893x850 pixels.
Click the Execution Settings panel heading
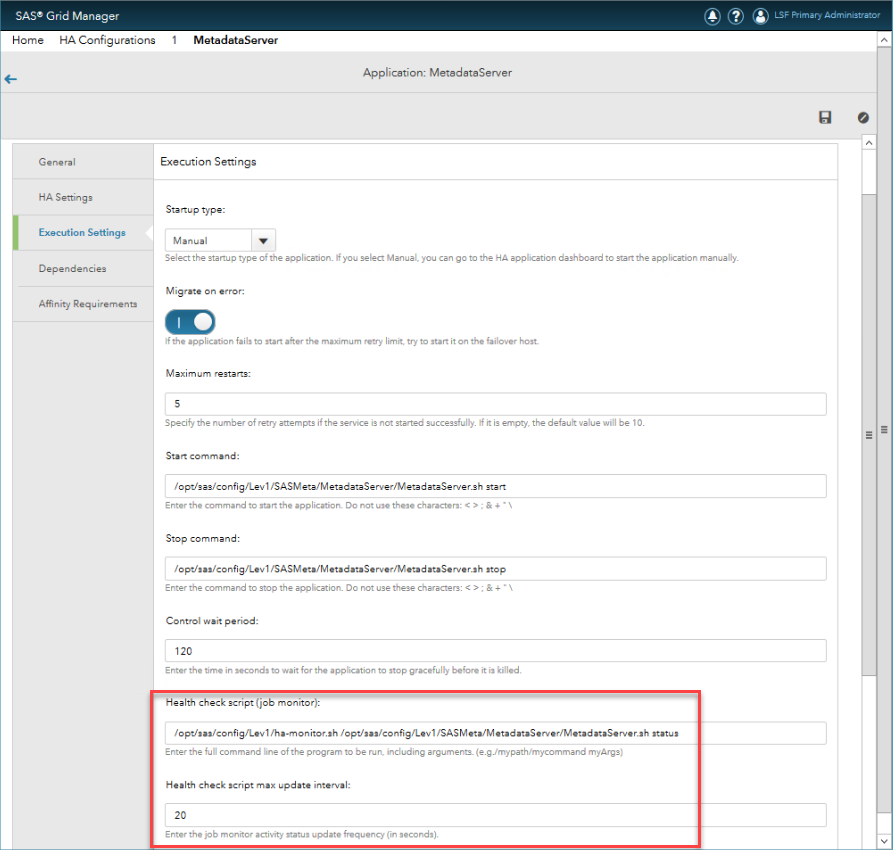pos(208,162)
